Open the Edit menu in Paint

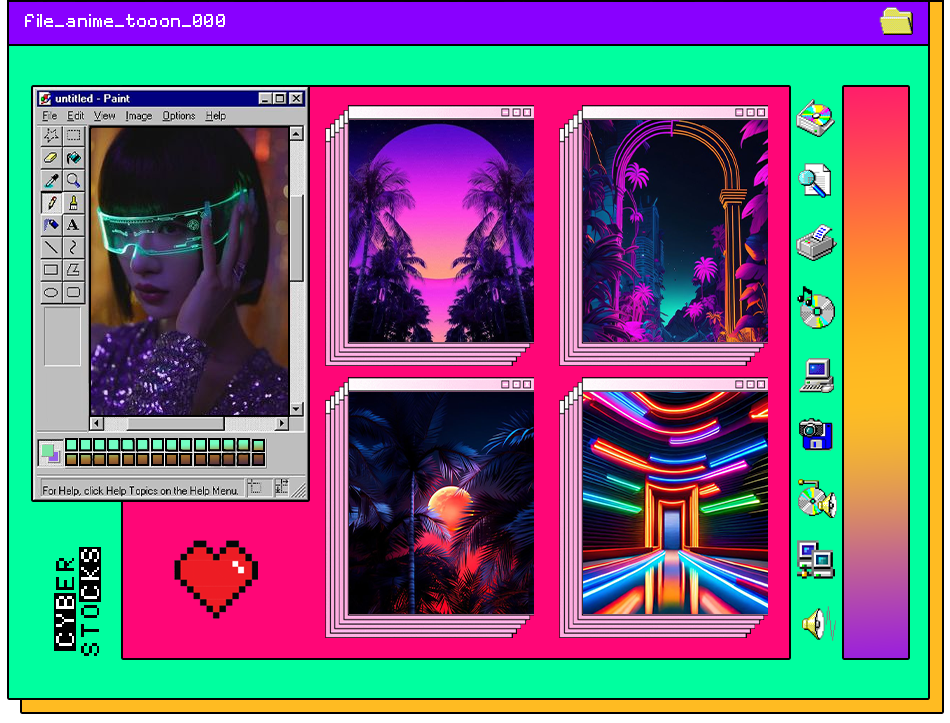coord(76,116)
